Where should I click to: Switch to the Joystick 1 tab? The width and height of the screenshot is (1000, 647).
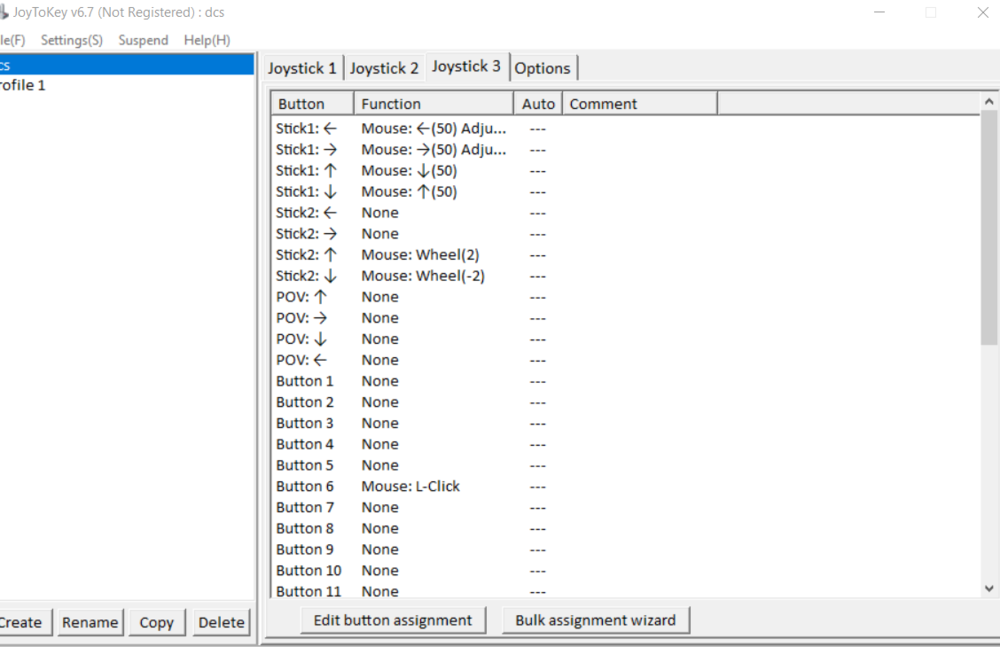point(302,68)
